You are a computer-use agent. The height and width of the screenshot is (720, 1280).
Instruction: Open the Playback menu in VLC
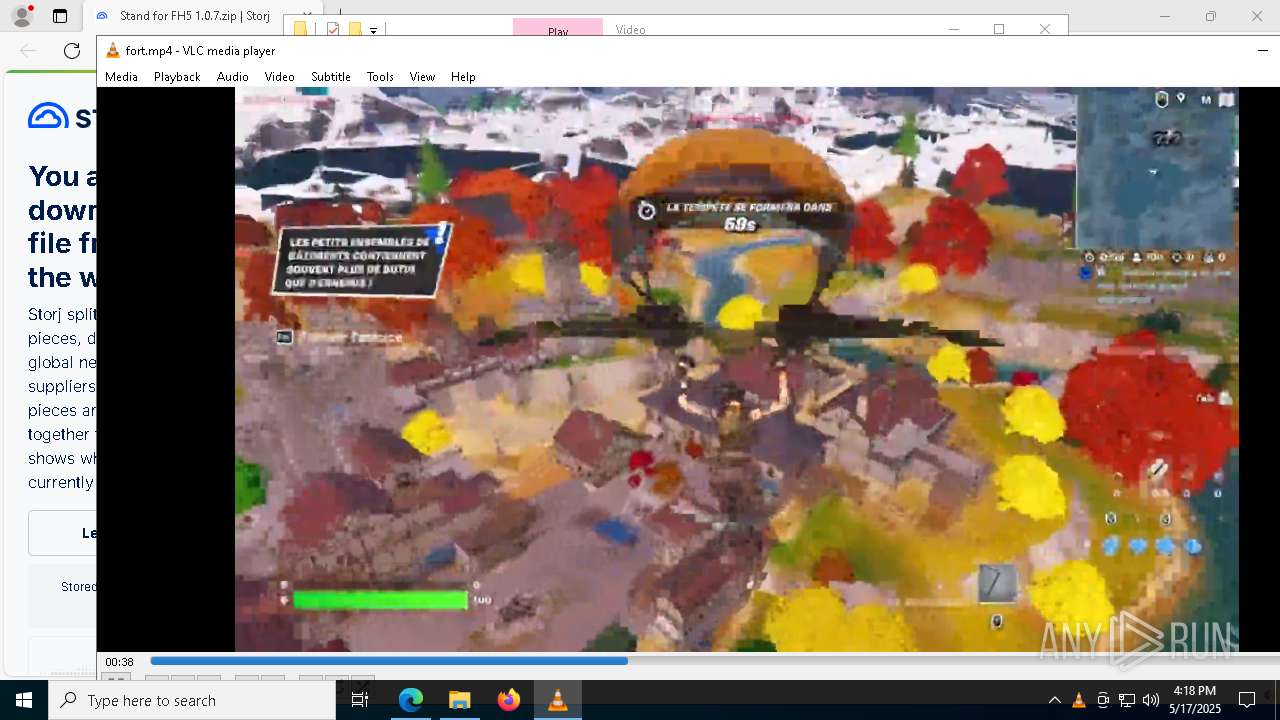tap(177, 77)
